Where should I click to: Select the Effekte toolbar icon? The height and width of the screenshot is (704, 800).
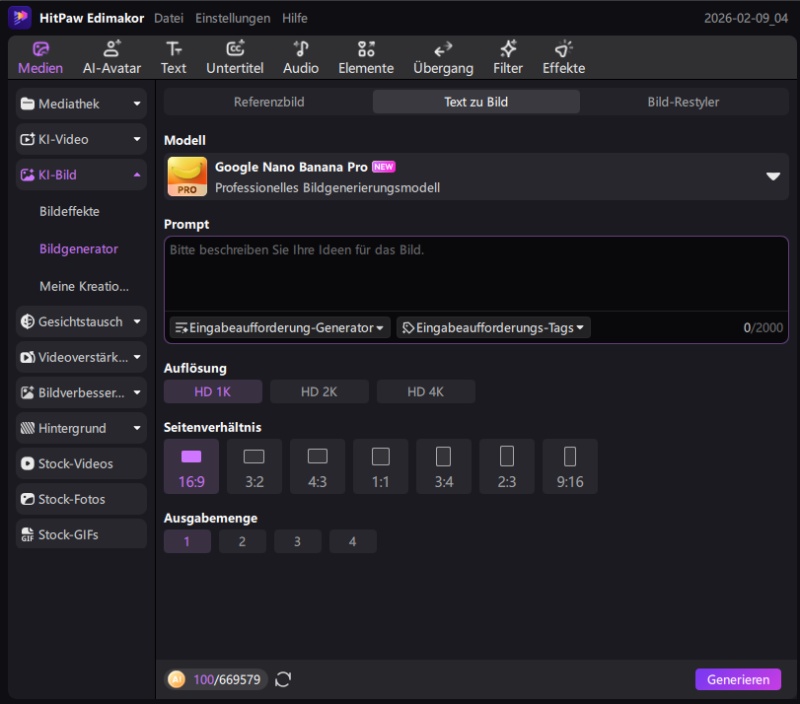click(x=564, y=57)
